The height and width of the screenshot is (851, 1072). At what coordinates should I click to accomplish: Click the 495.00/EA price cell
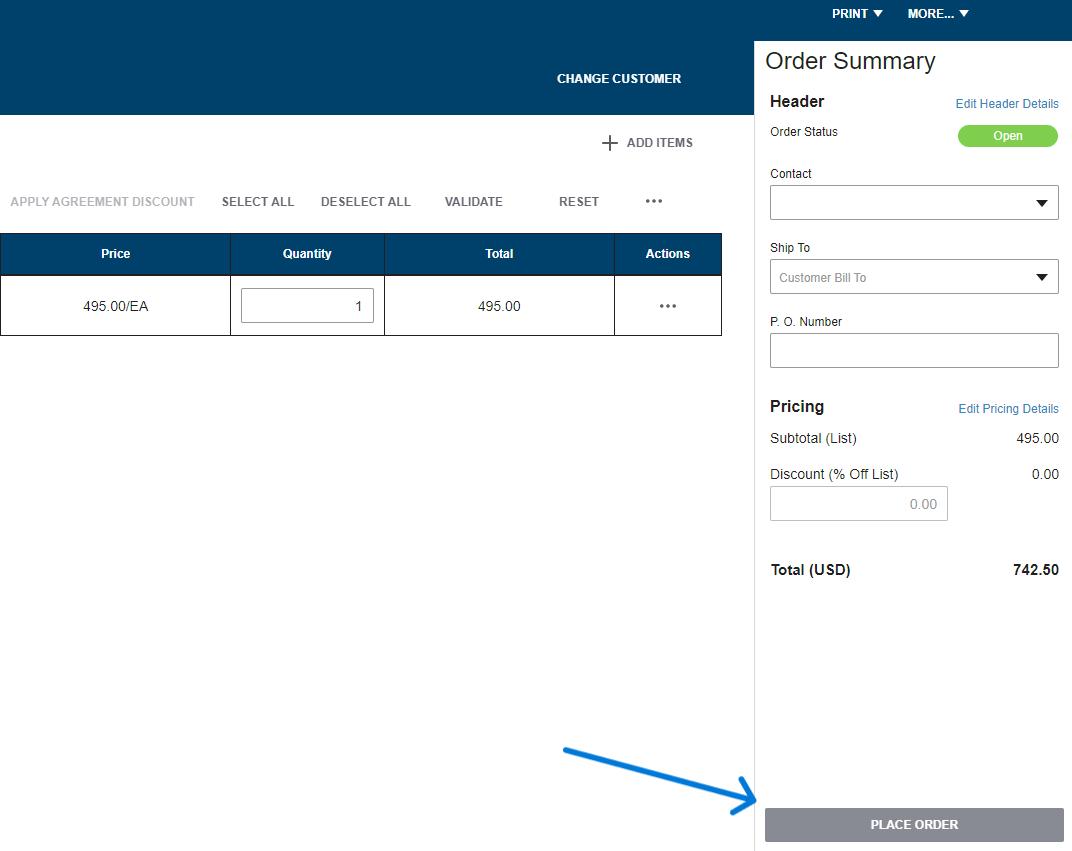[x=116, y=306]
